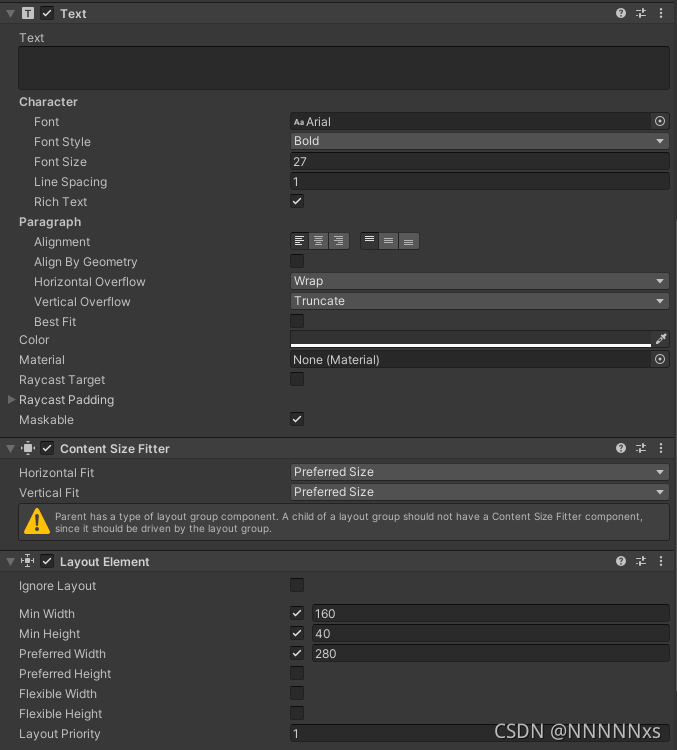Screen dimensions: 677x750
Task: Select left horizontal alignment
Action: (300, 241)
